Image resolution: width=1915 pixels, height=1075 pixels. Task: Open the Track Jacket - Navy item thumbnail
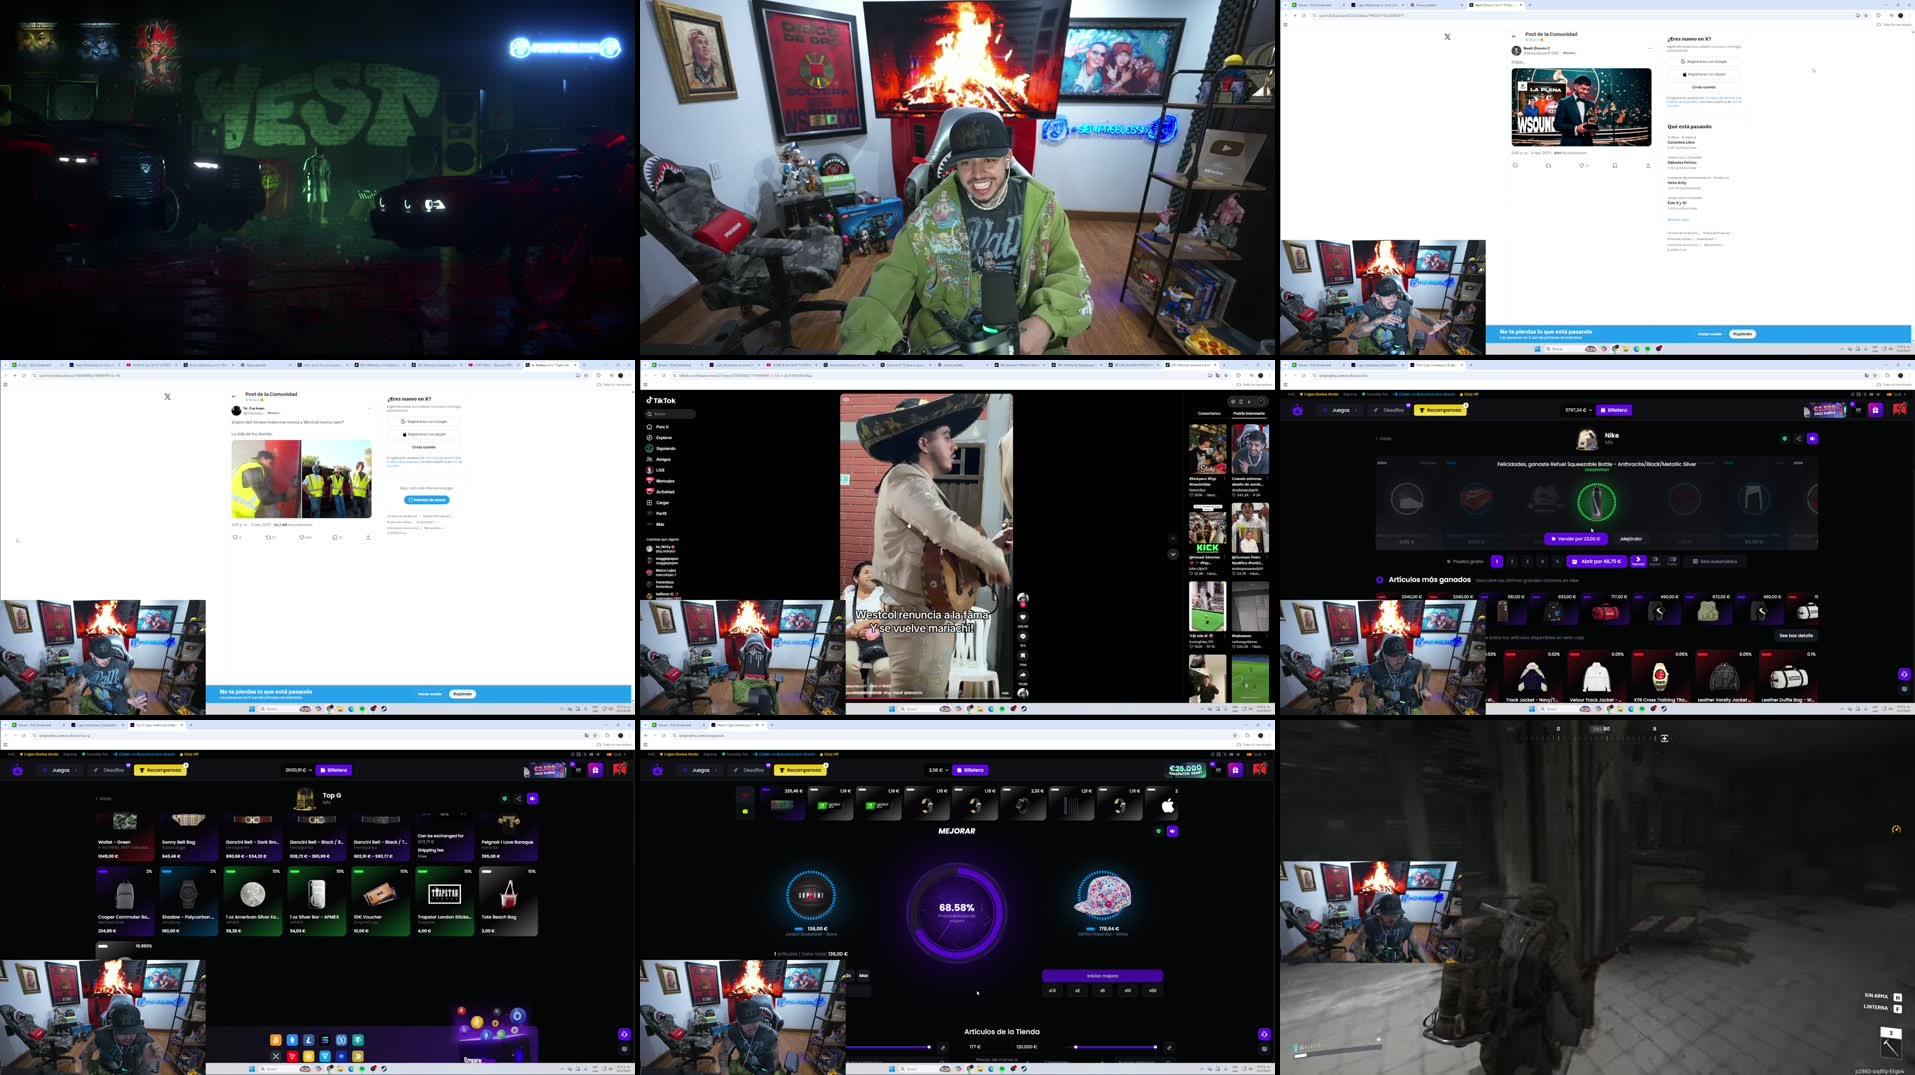click(x=1532, y=674)
